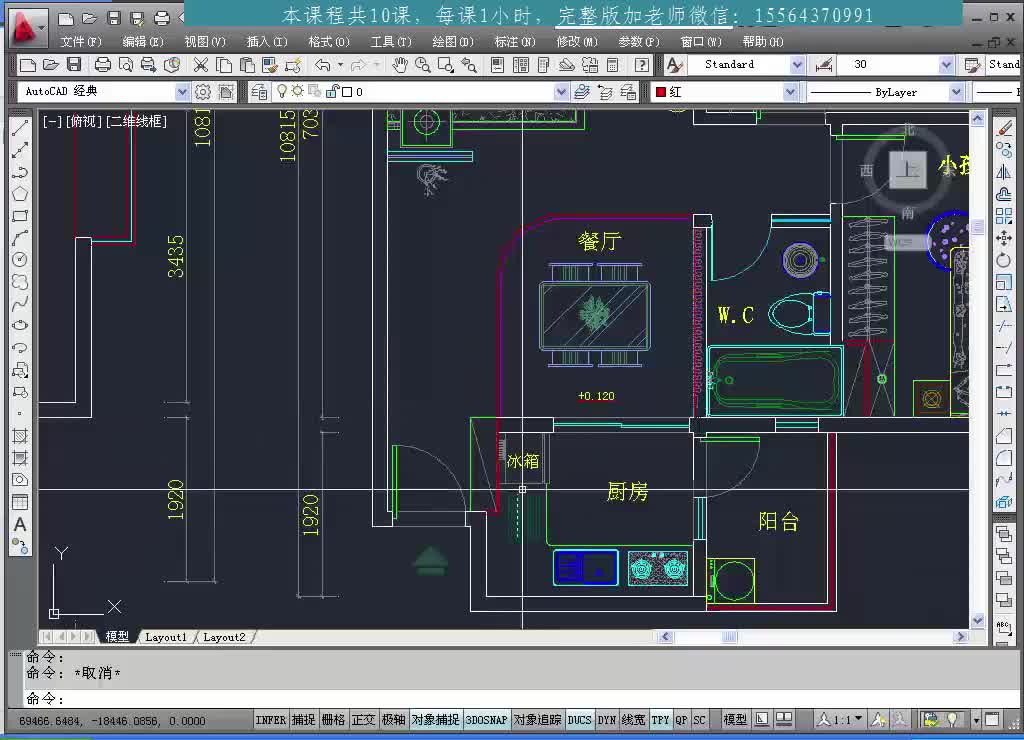1024x740 pixels.
Task: Click the Undo arrow icon
Action: (323, 65)
